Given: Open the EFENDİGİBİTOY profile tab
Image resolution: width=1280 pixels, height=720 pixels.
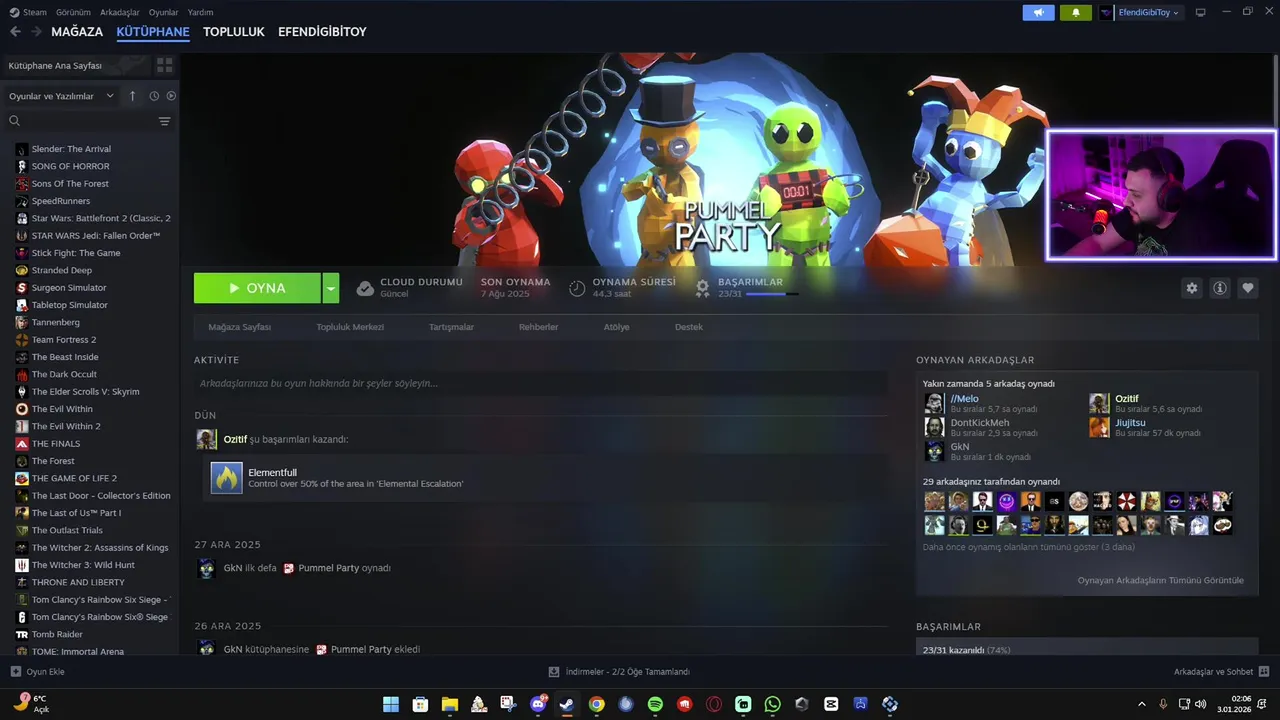Looking at the screenshot, I should click(x=322, y=32).
